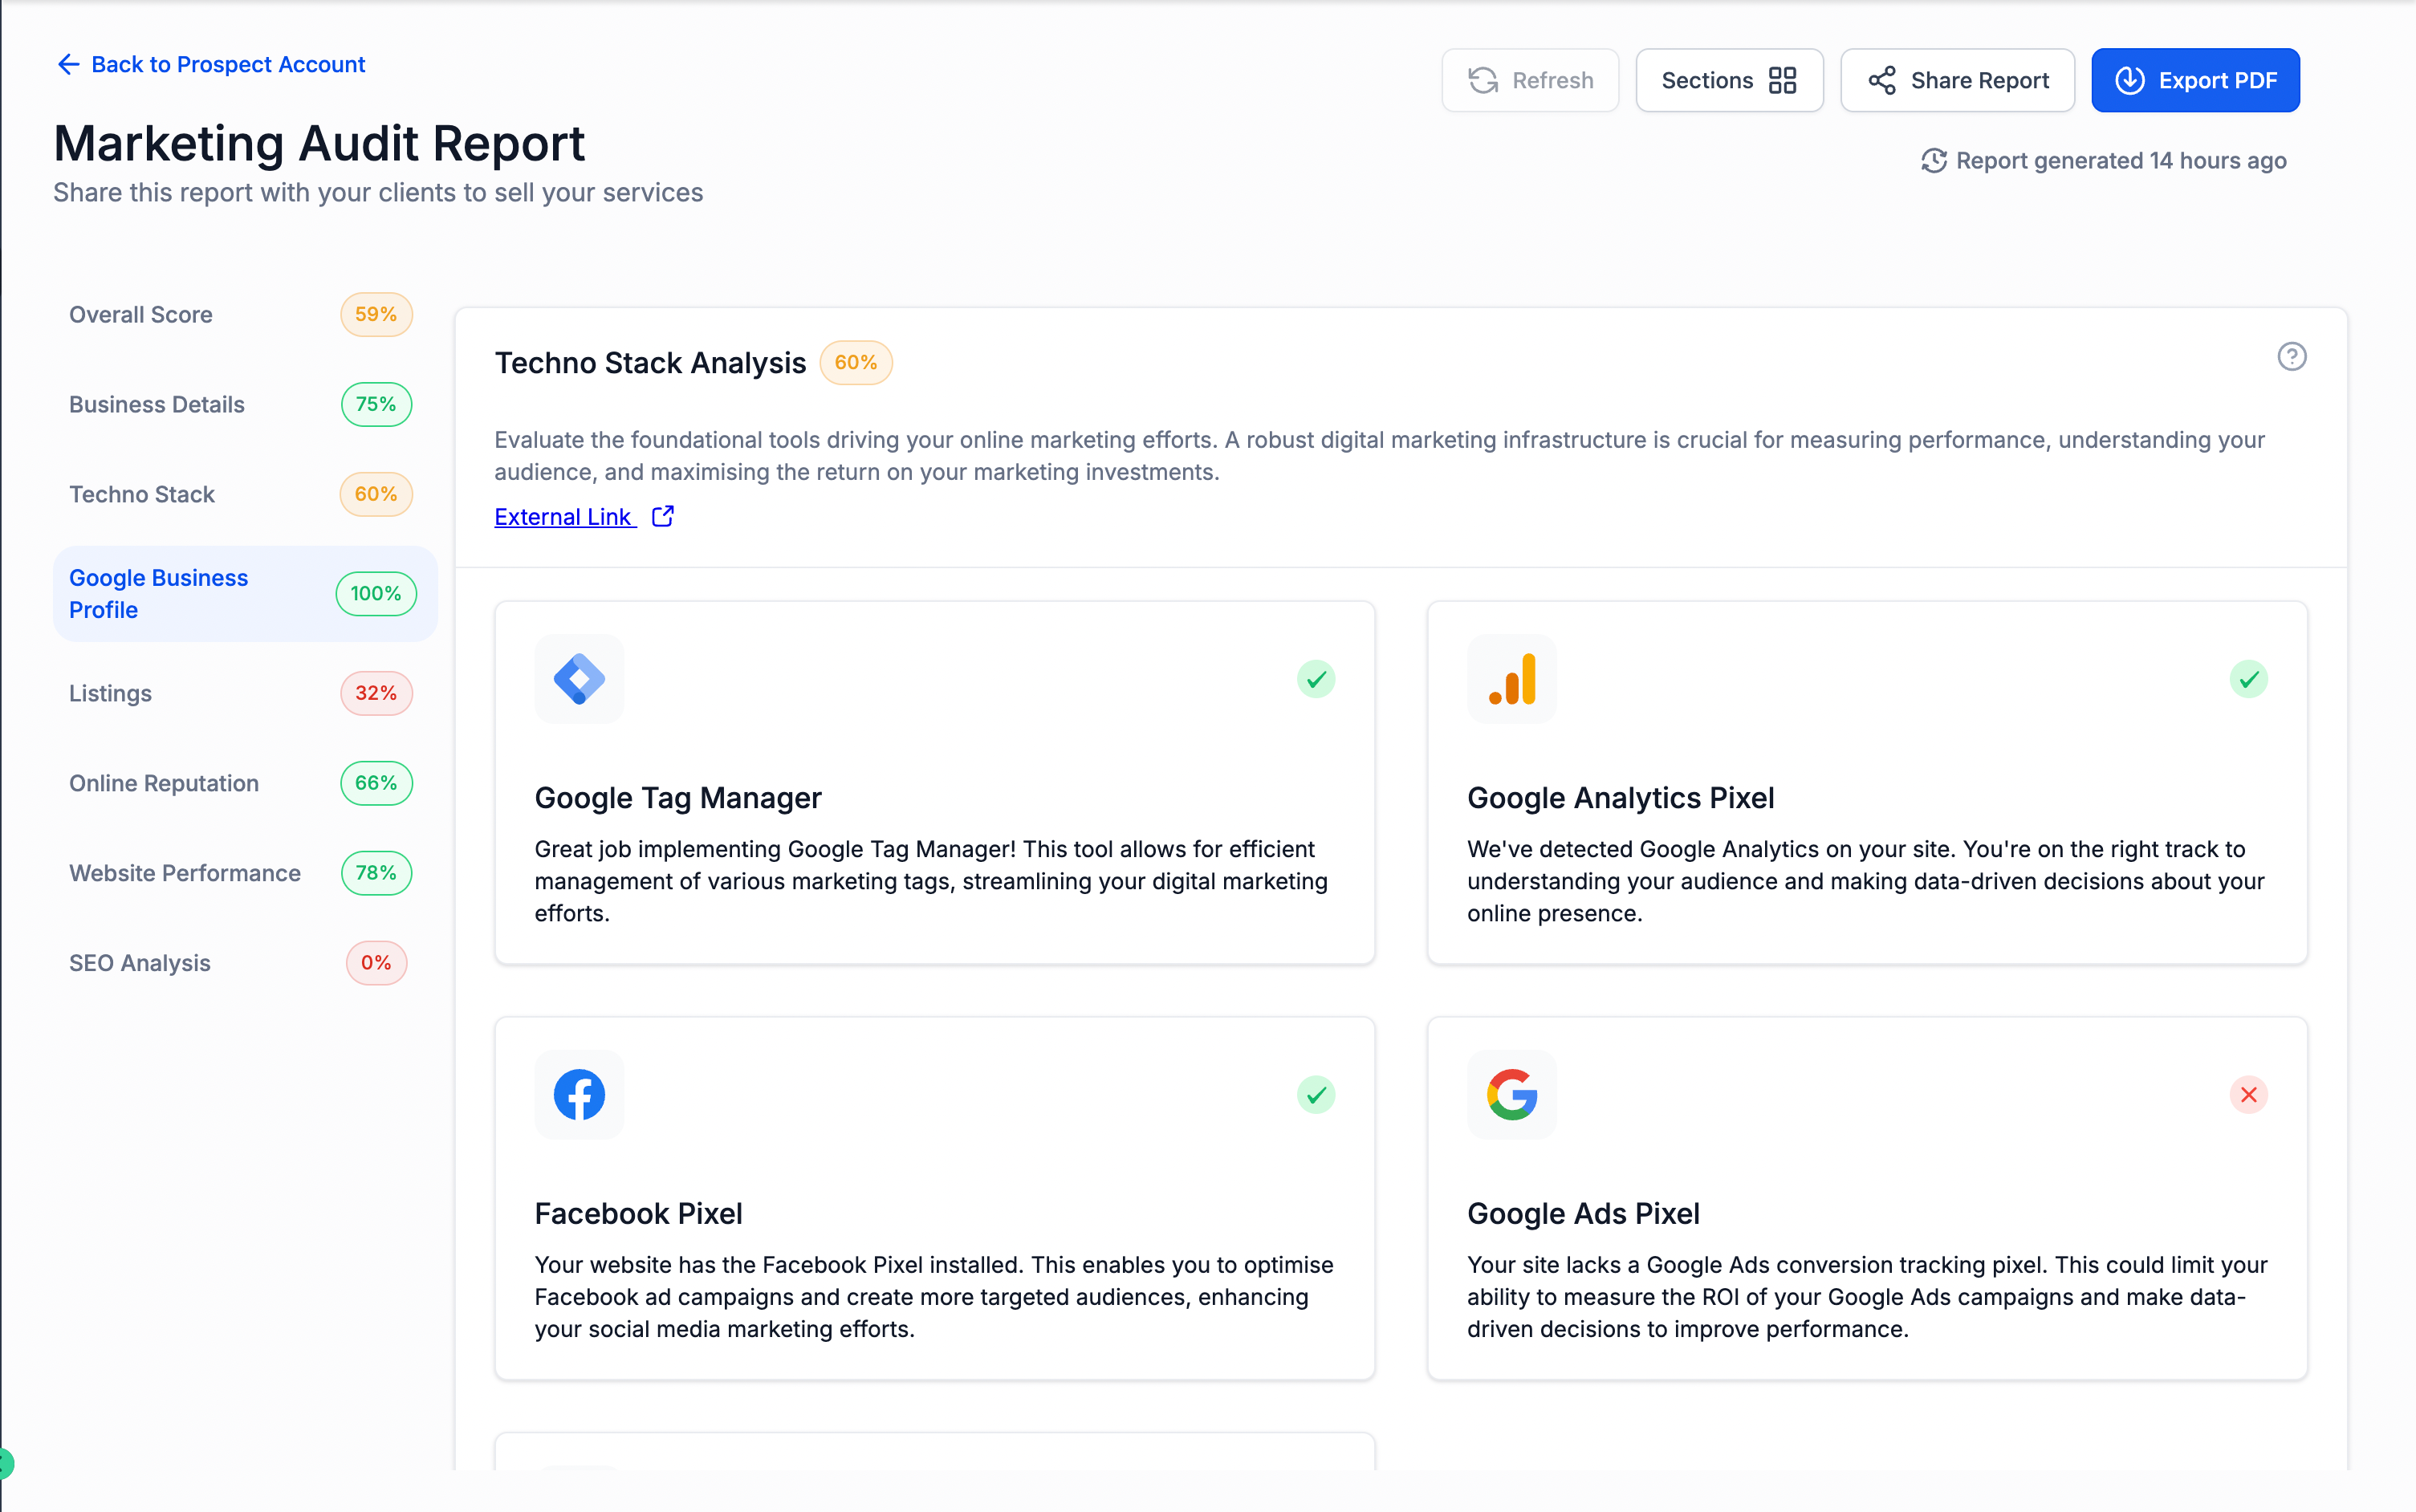This screenshot has width=2416, height=1512.
Task: Click the help question mark icon
Action: 2291,357
